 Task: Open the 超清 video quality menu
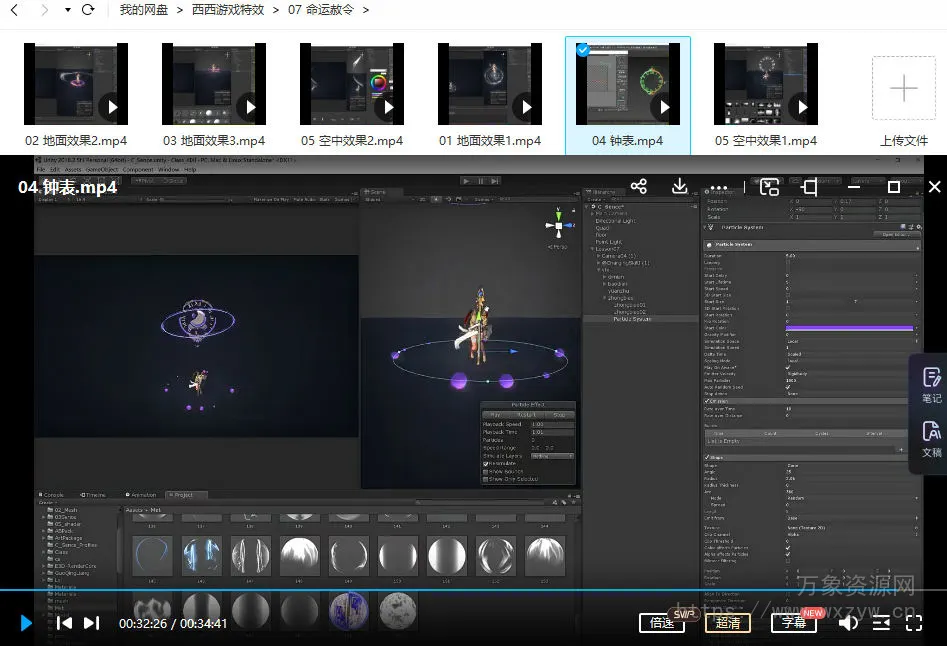pos(728,623)
